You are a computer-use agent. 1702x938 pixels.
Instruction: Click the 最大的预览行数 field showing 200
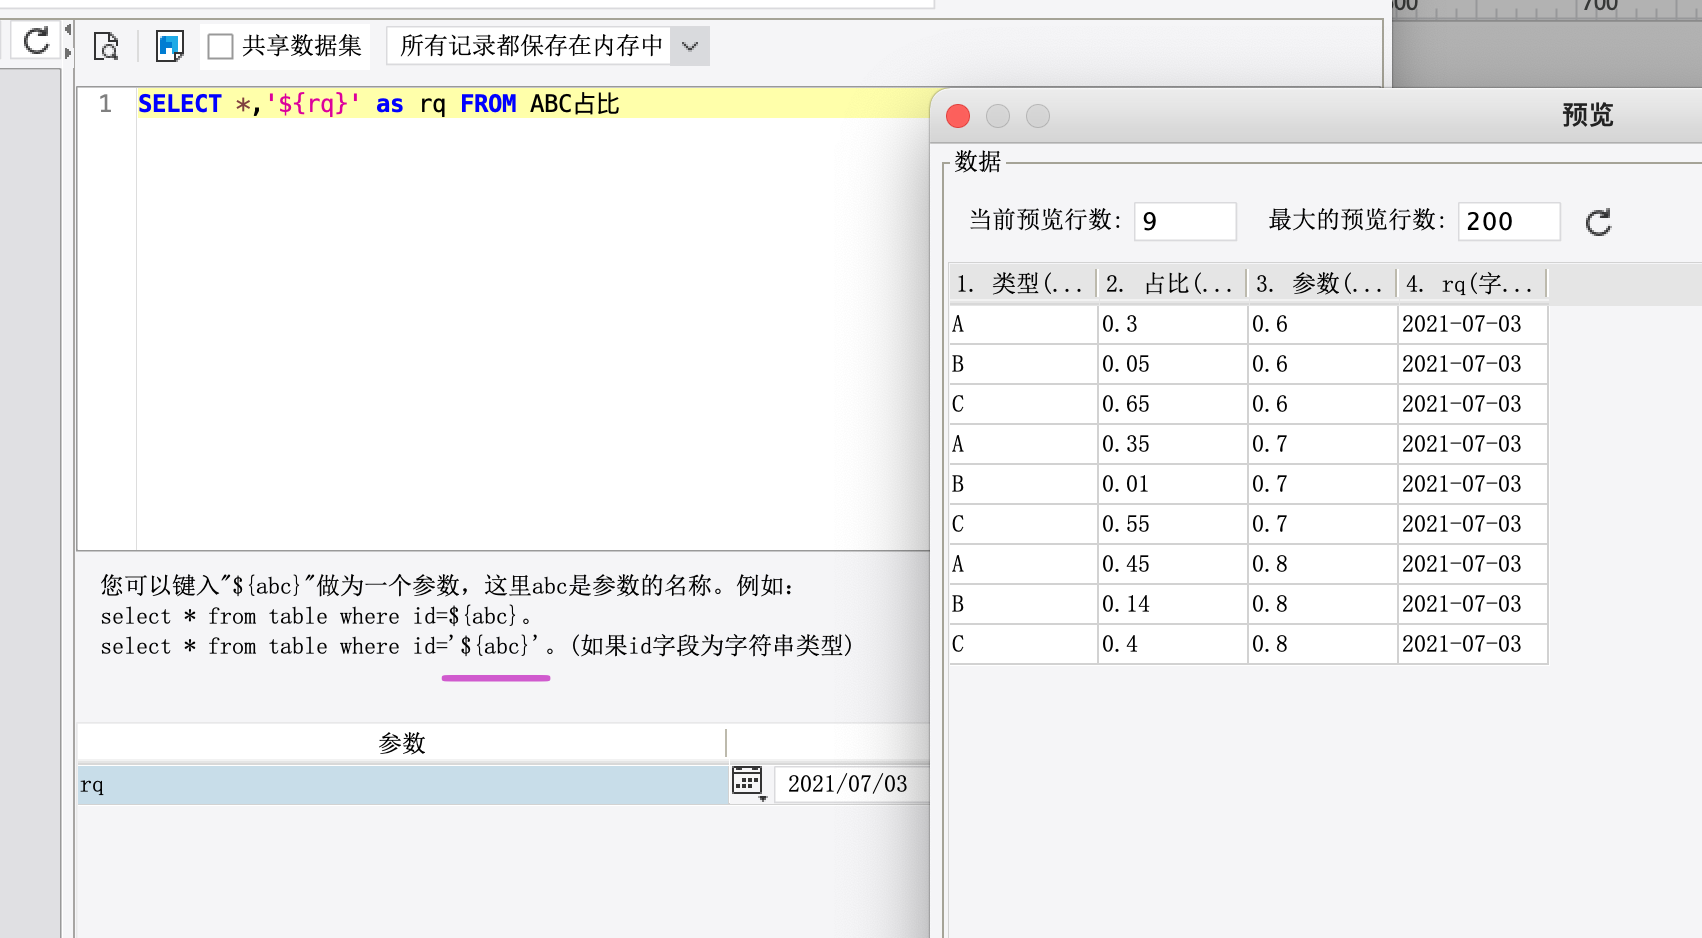(1508, 222)
